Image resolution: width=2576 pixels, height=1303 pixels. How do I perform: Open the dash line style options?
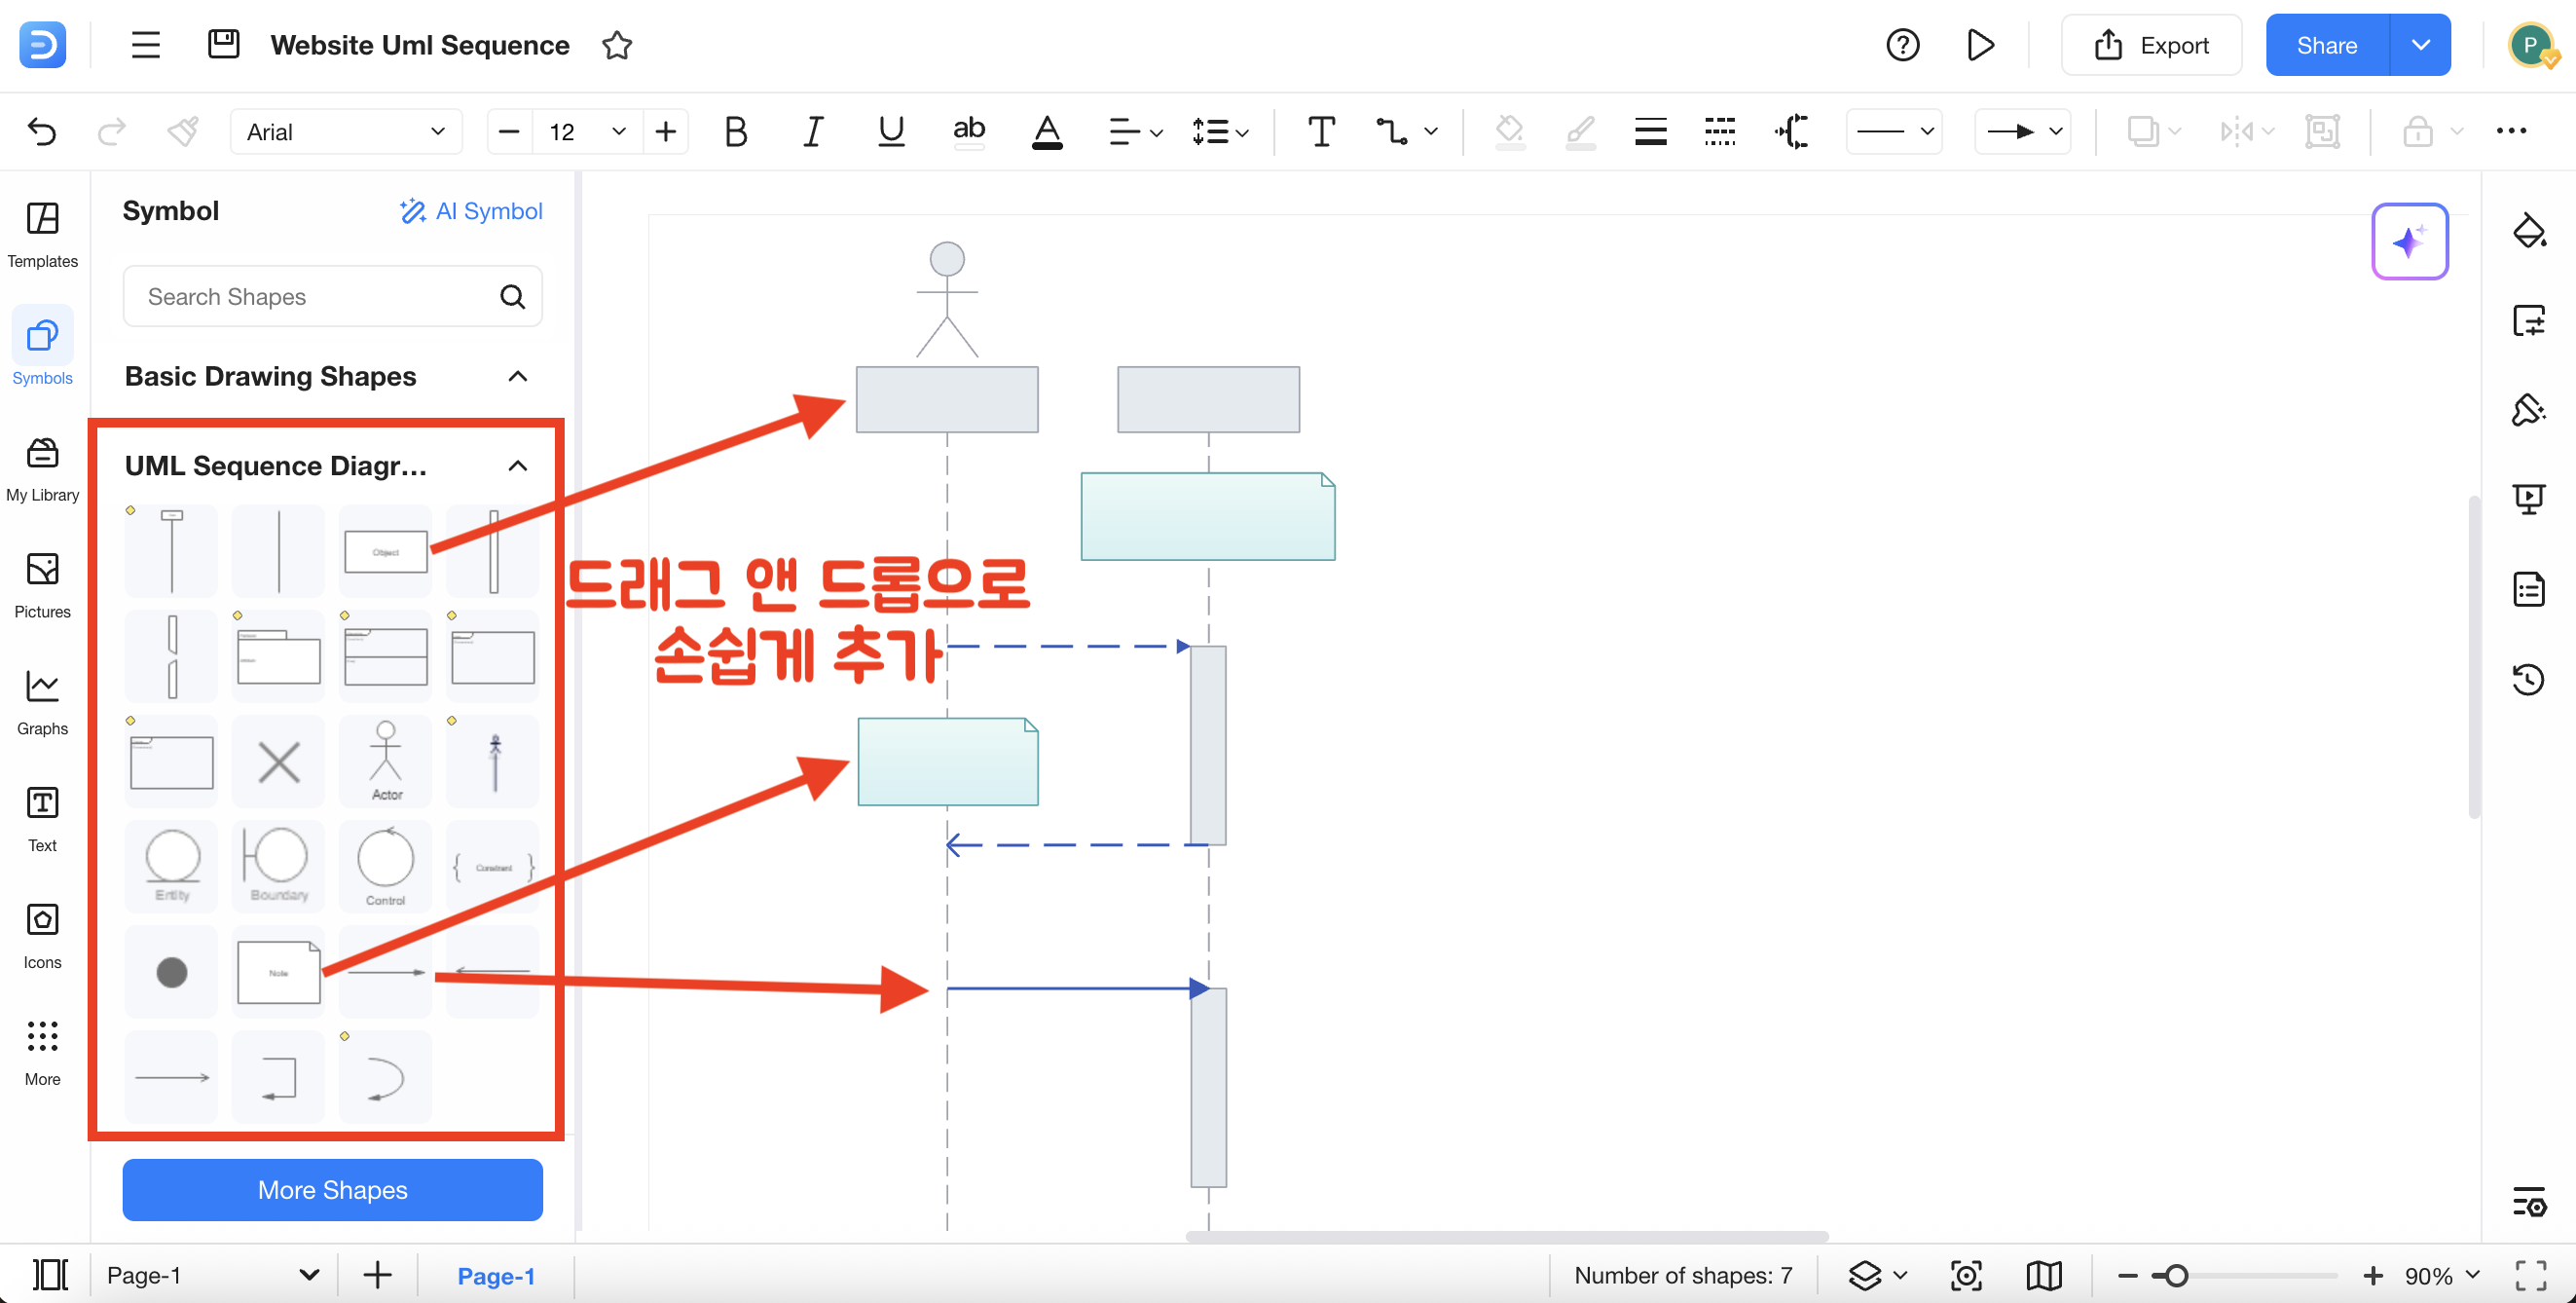[x=1719, y=132]
